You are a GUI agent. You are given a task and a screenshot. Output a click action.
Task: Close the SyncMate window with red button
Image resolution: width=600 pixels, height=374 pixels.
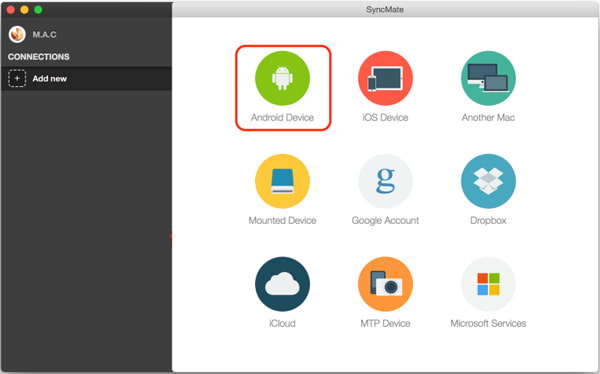click(11, 10)
